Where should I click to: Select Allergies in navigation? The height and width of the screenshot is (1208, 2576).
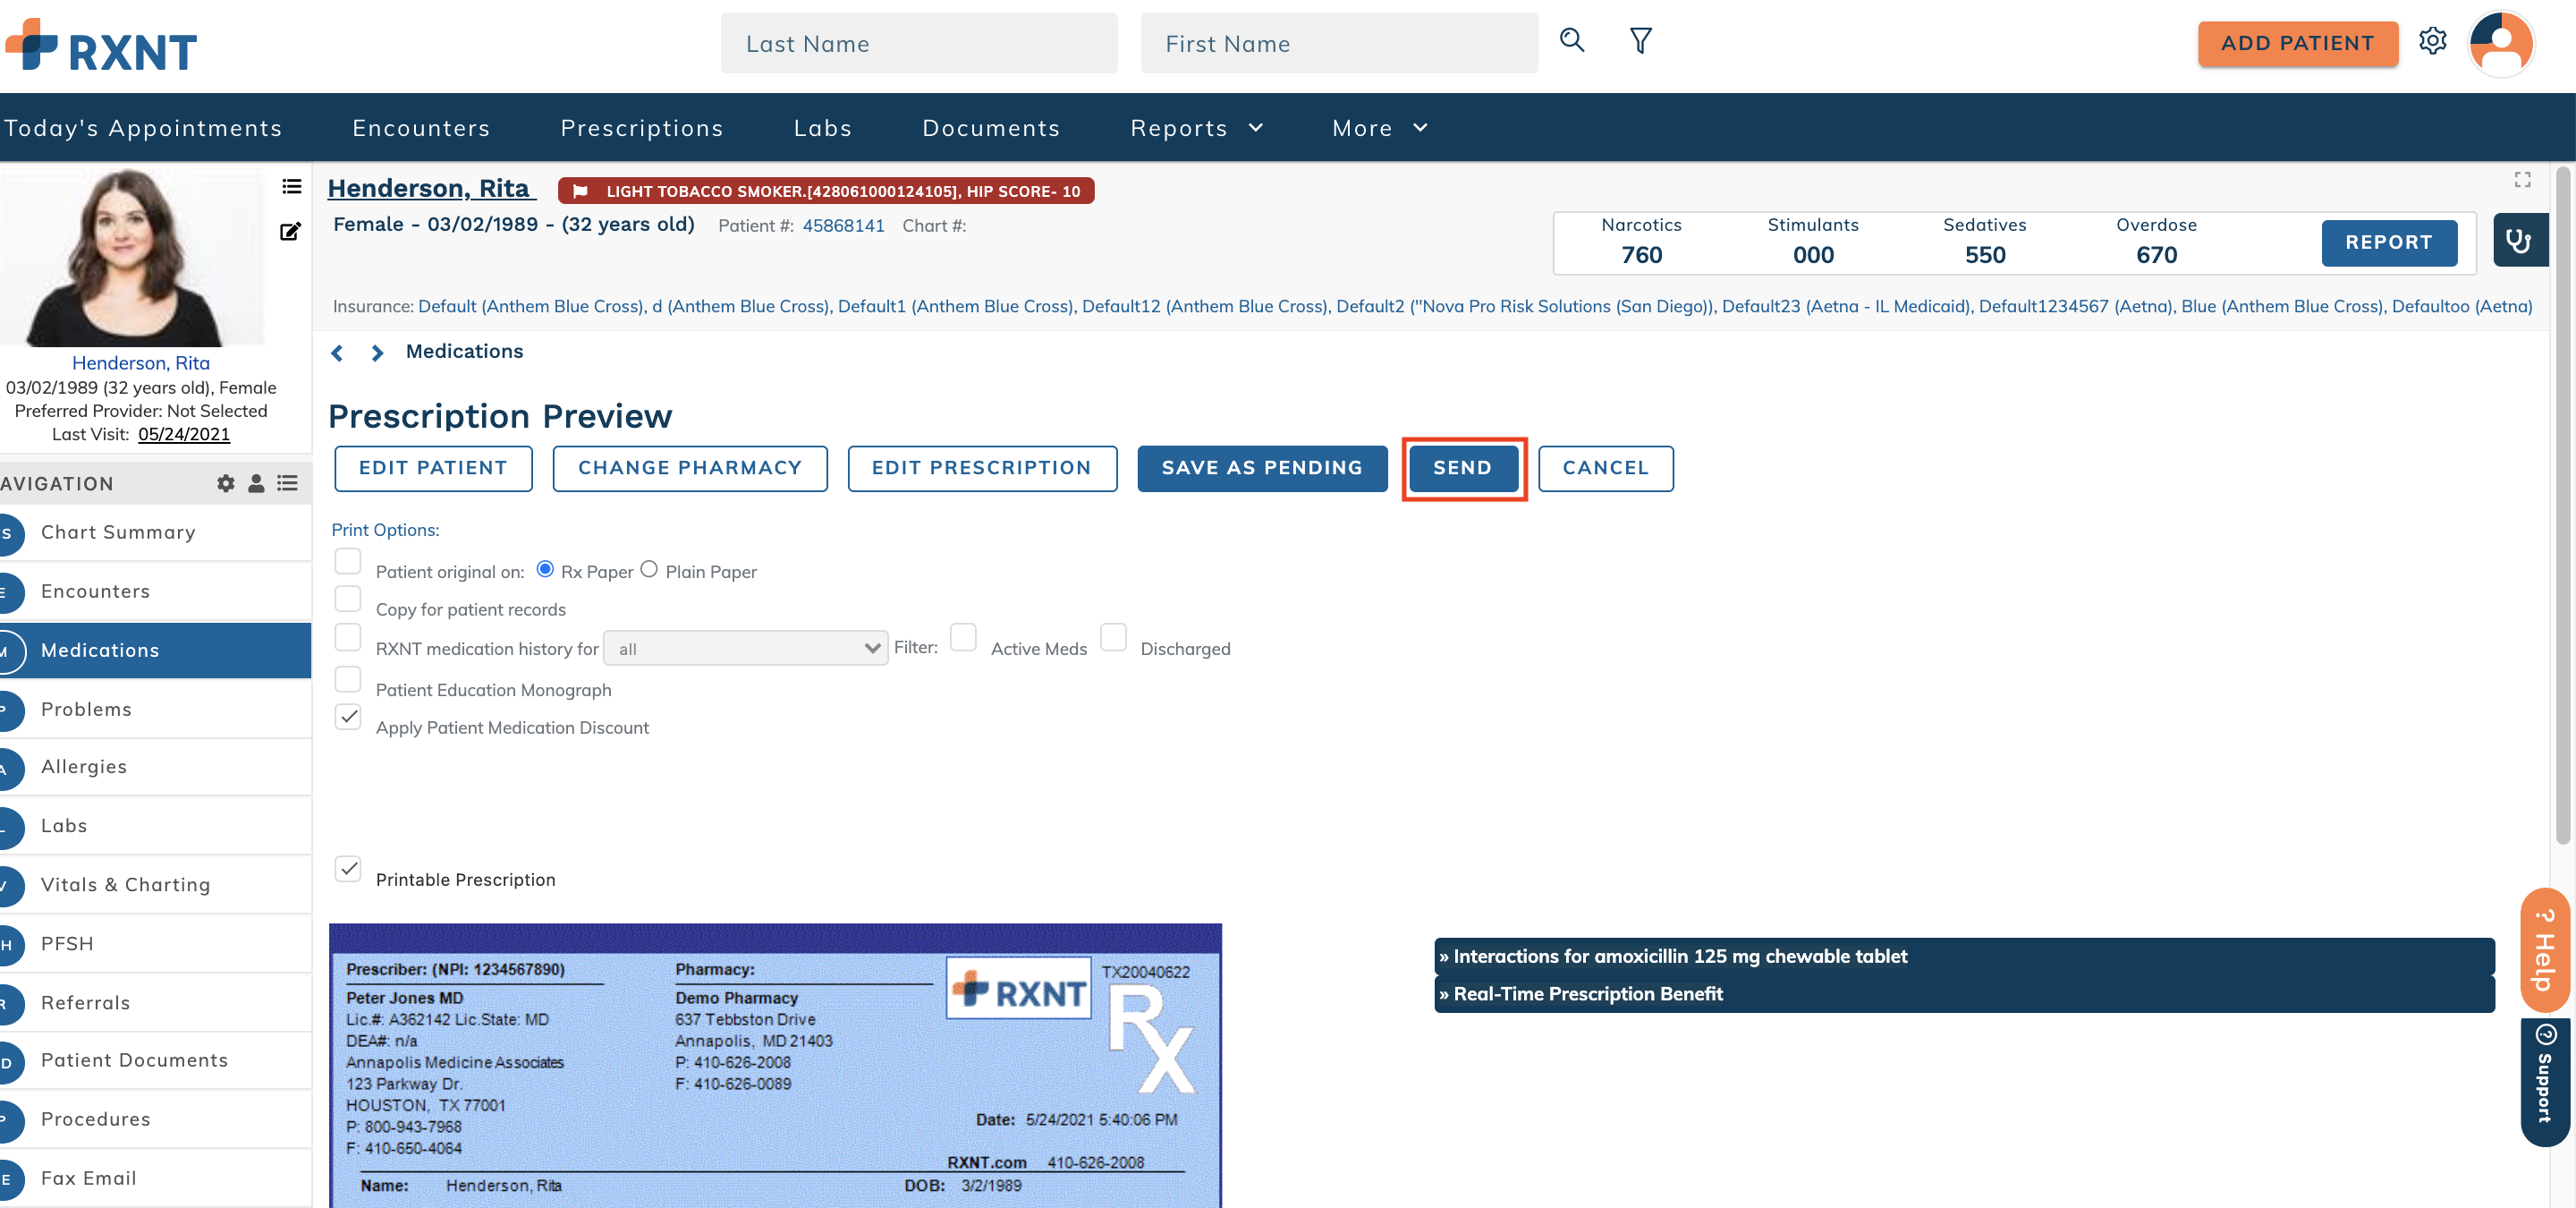(x=155, y=767)
